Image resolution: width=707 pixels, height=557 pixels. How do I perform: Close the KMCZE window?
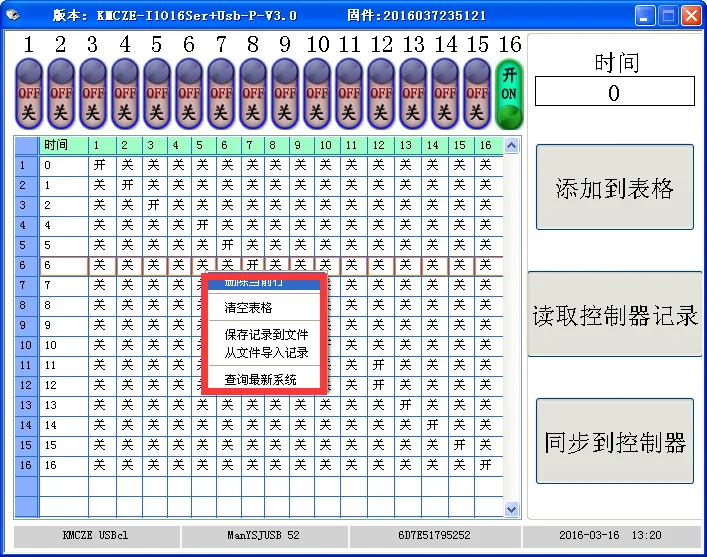coord(691,16)
